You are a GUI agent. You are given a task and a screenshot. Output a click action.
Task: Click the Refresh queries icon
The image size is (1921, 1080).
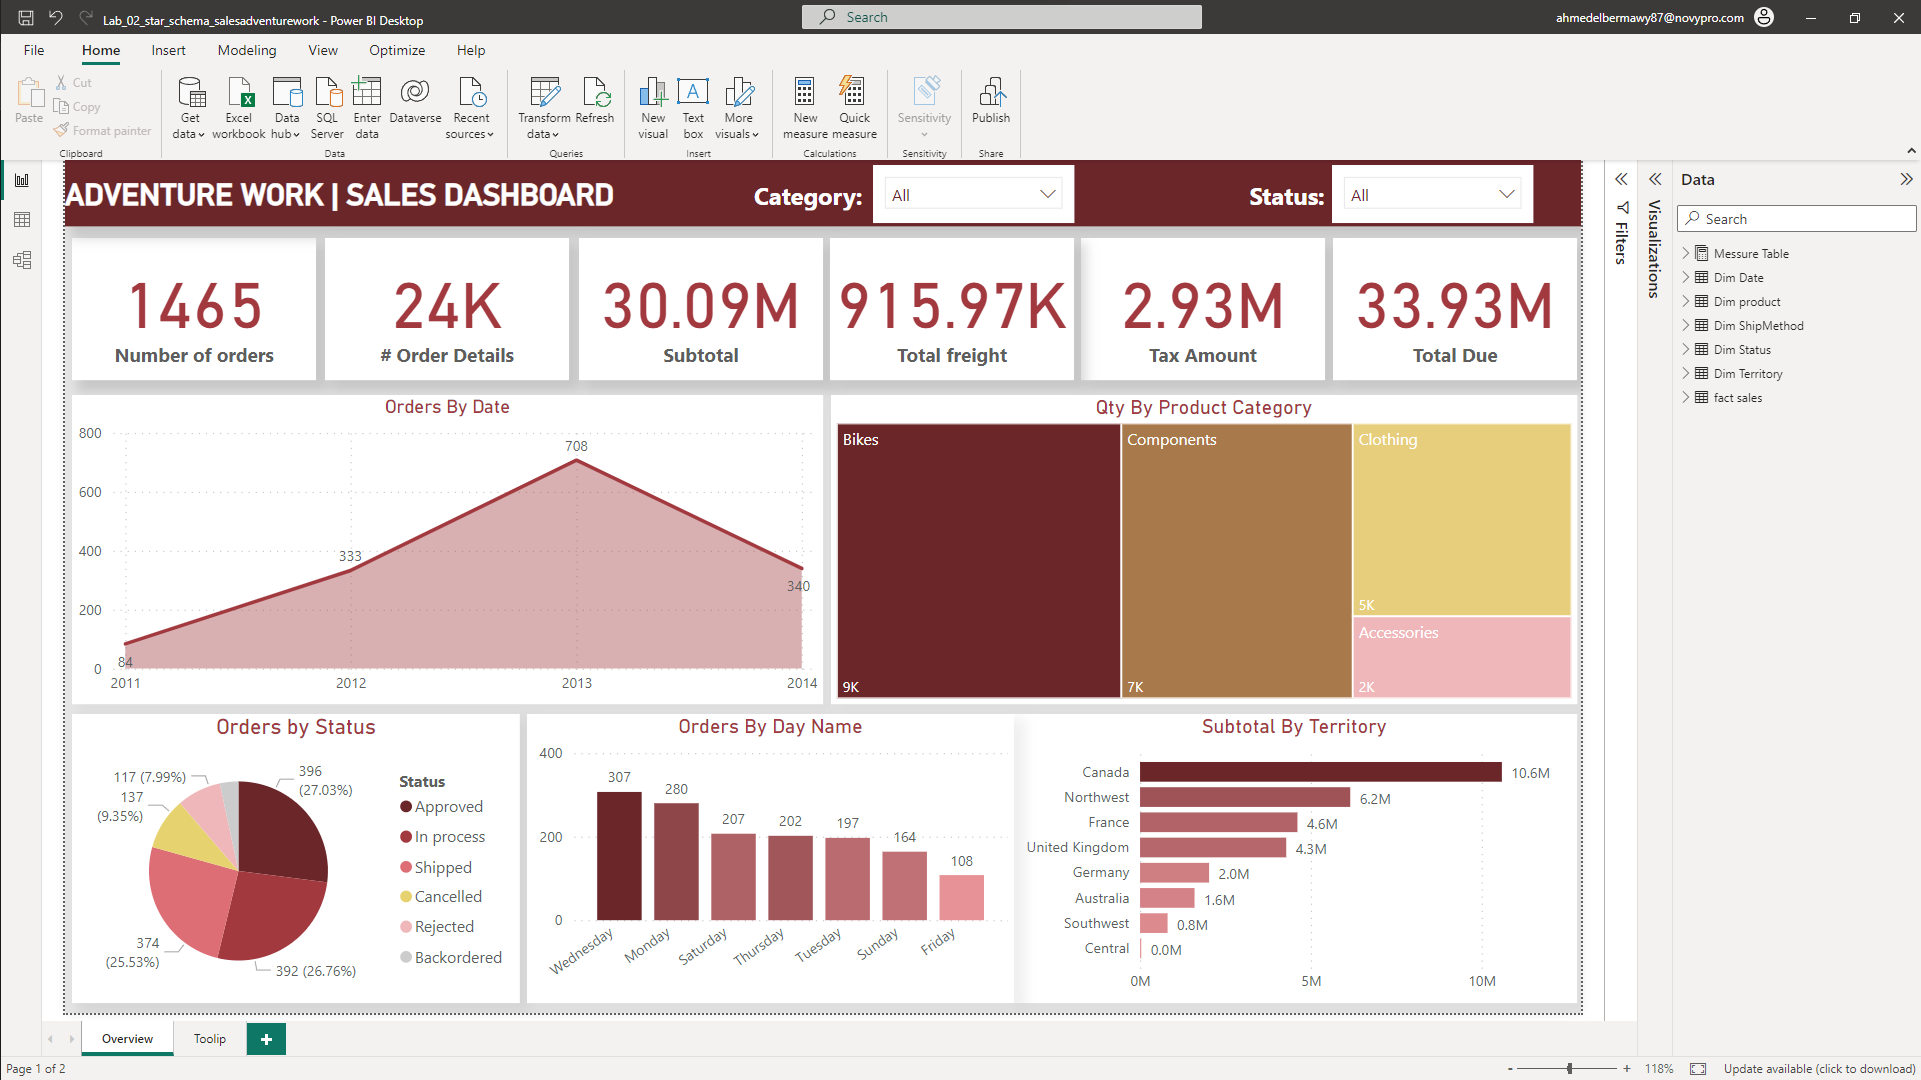(595, 93)
